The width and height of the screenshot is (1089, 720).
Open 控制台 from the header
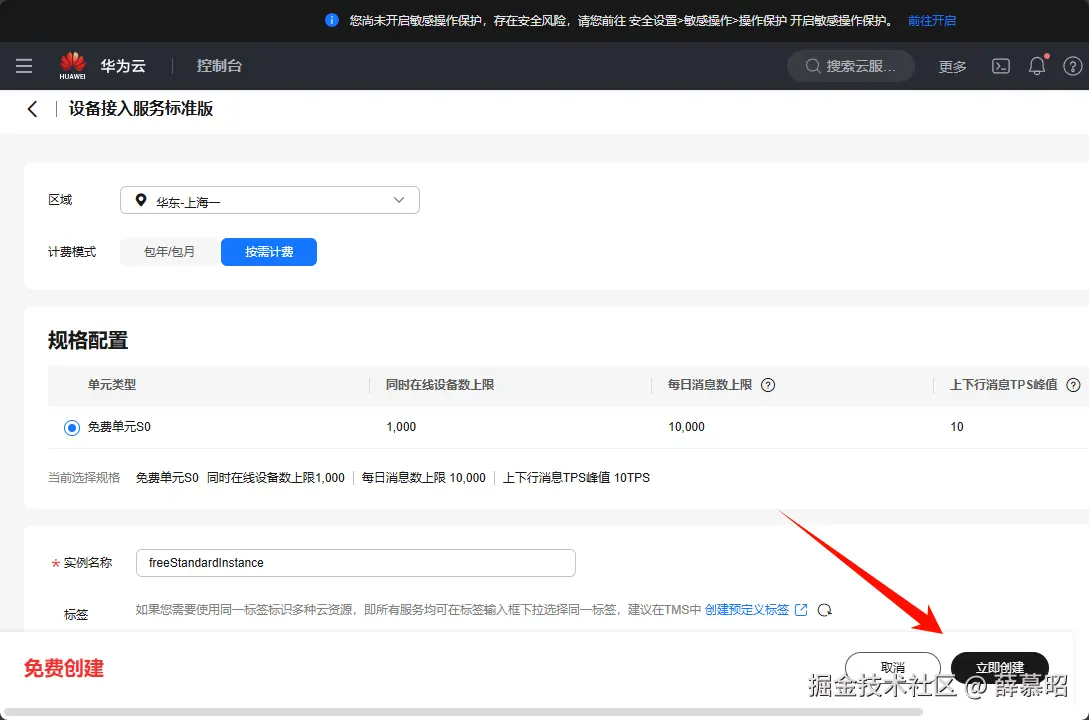click(219, 66)
